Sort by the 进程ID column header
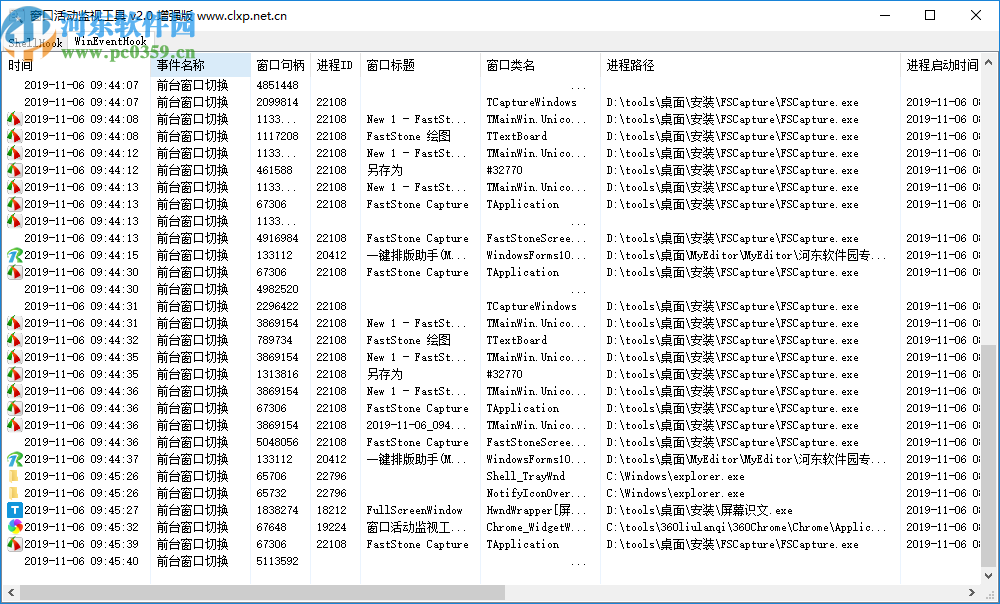 335,65
